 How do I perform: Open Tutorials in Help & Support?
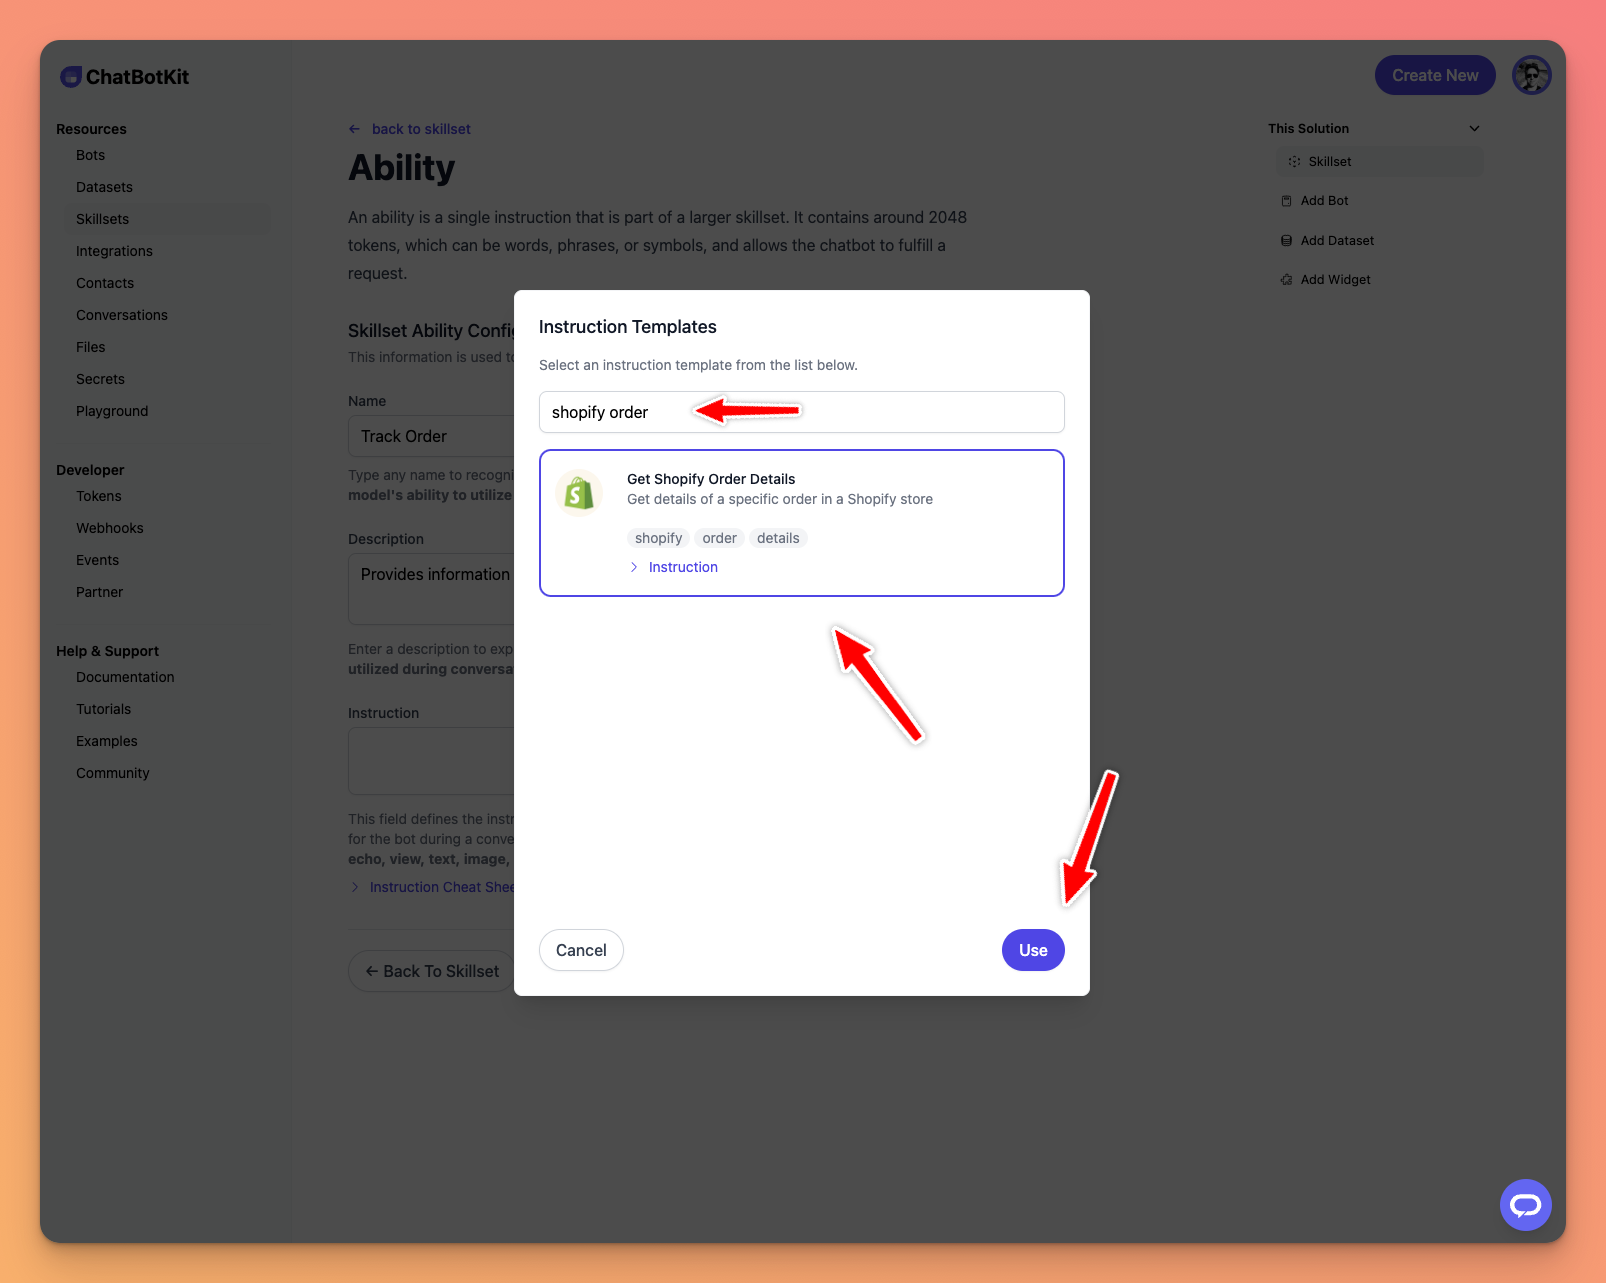click(x=103, y=709)
